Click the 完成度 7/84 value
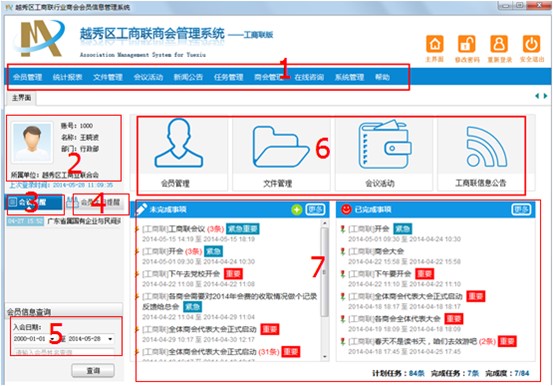553x386 pixels. (x=508, y=373)
